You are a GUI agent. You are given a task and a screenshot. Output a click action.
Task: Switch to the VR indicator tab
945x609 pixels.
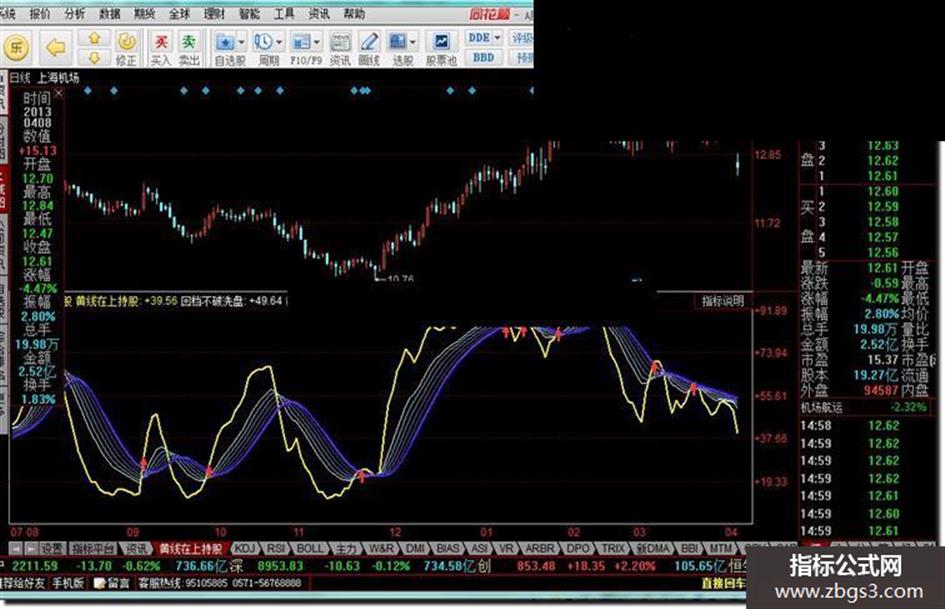507,548
